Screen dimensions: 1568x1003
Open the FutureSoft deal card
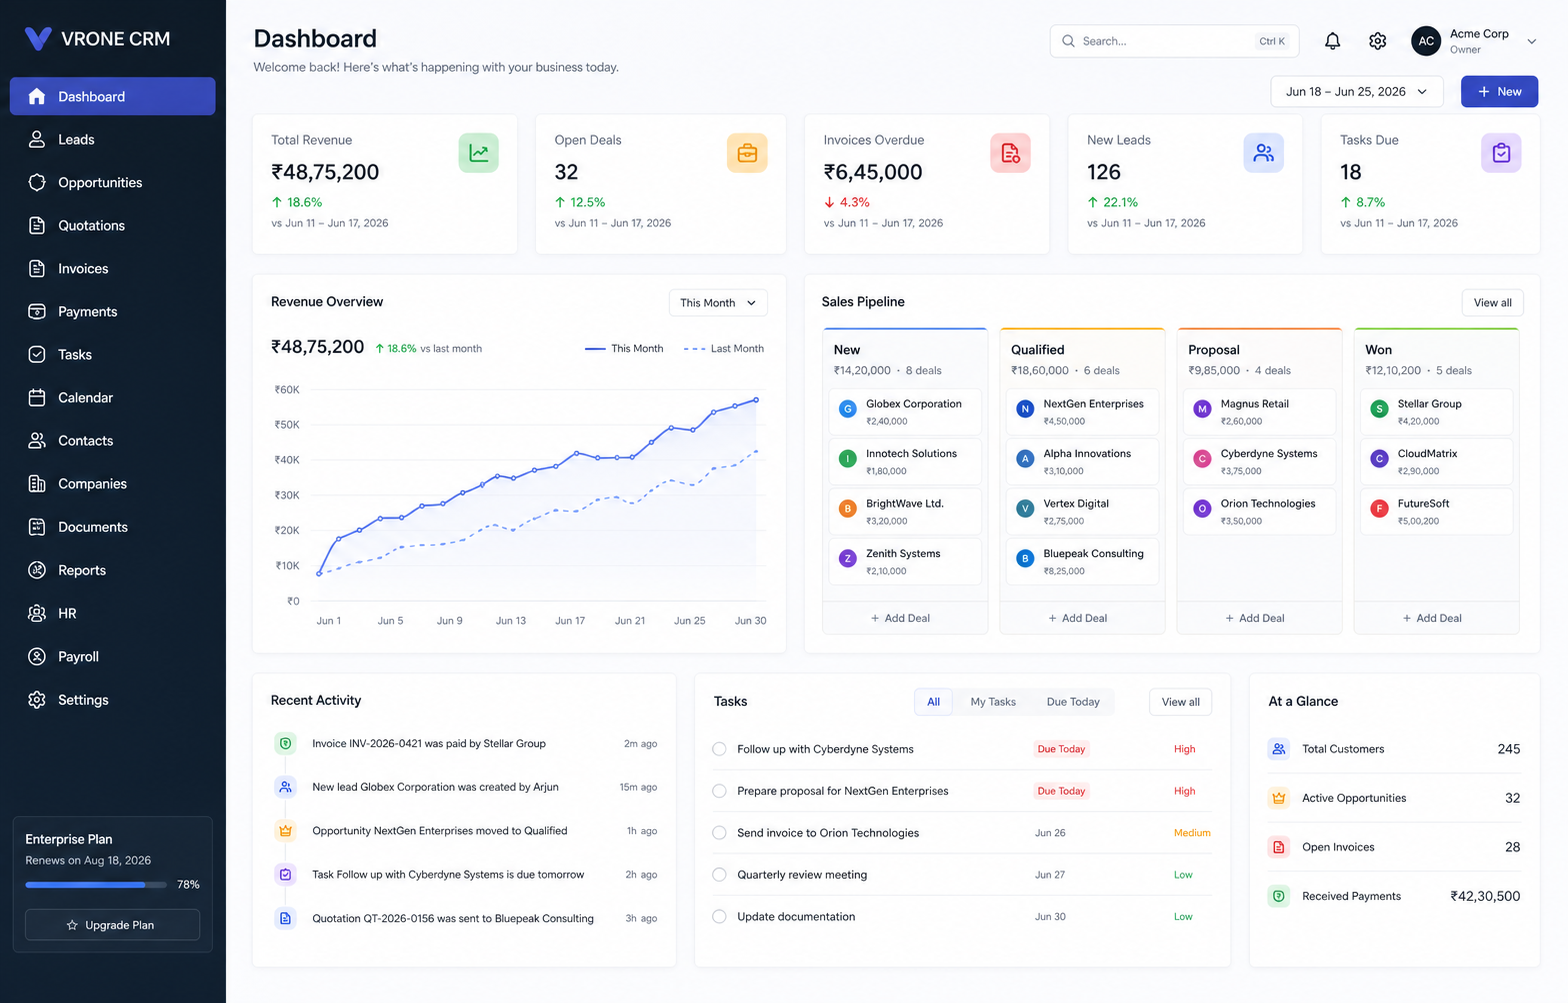pyautogui.click(x=1436, y=511)
